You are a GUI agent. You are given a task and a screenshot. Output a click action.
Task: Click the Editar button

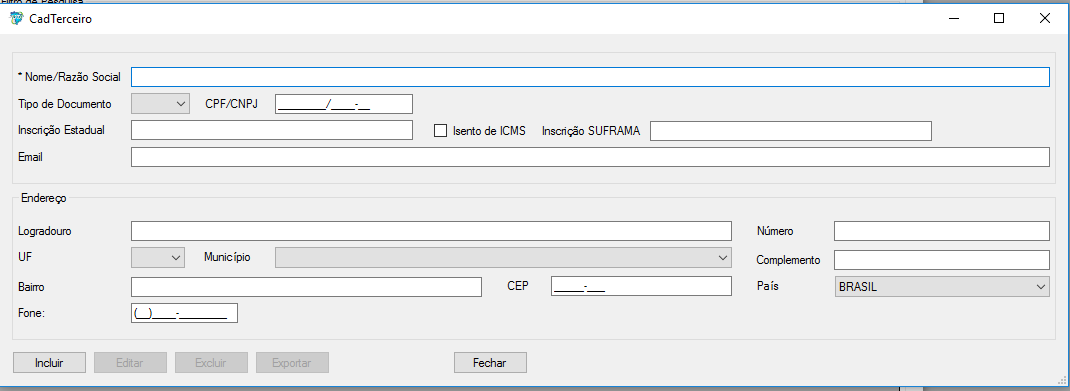click(130, 362)
